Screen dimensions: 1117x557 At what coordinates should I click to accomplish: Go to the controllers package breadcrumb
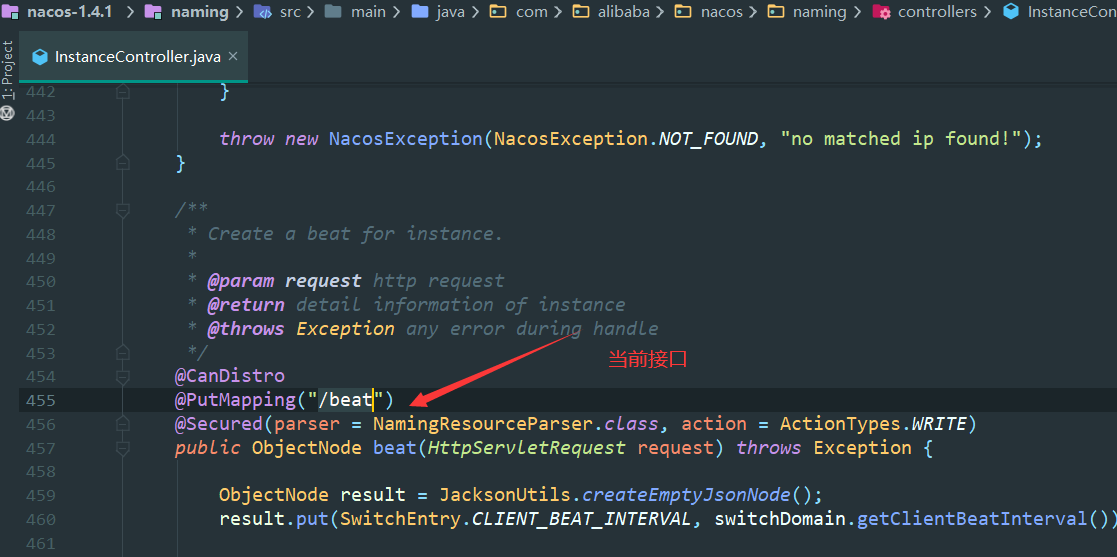pyautogui.click(x=924, y=11)
